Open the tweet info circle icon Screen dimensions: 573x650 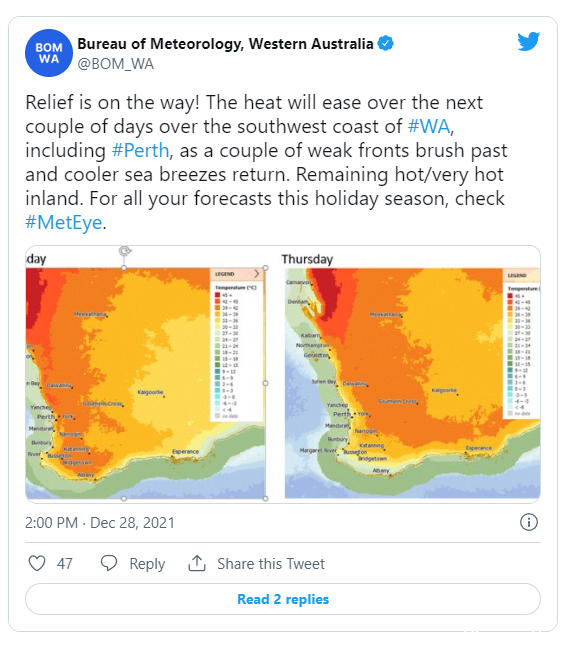[529, 522]
